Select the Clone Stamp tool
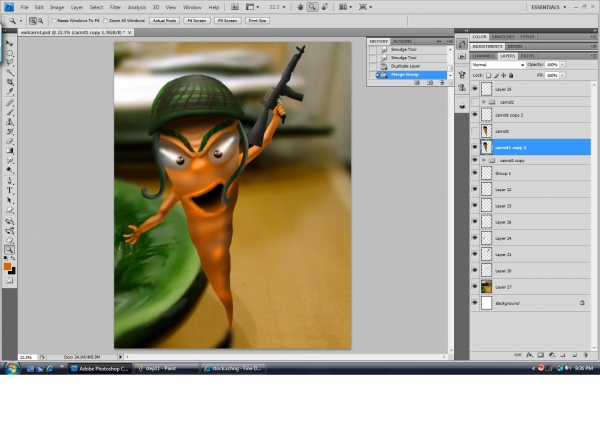The image size is (600, 438). point(10,122)
